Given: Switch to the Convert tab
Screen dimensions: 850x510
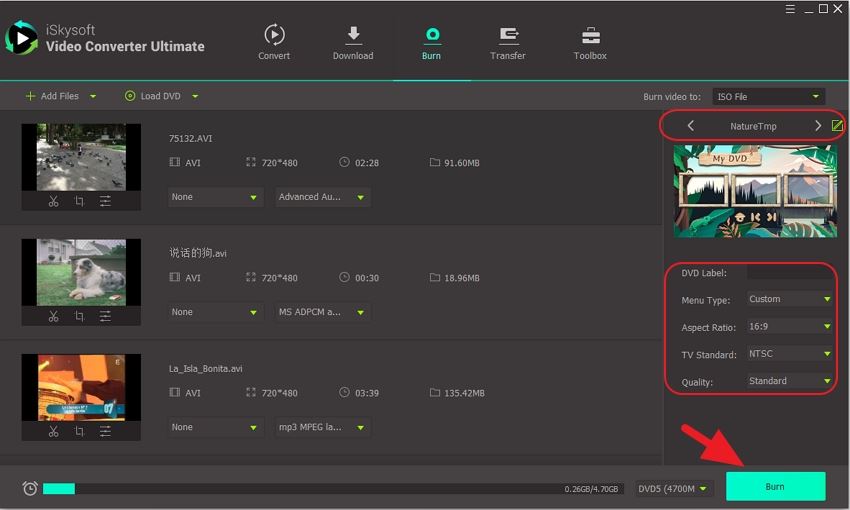Looking at the screenshot, I should (x=274, y=42).
